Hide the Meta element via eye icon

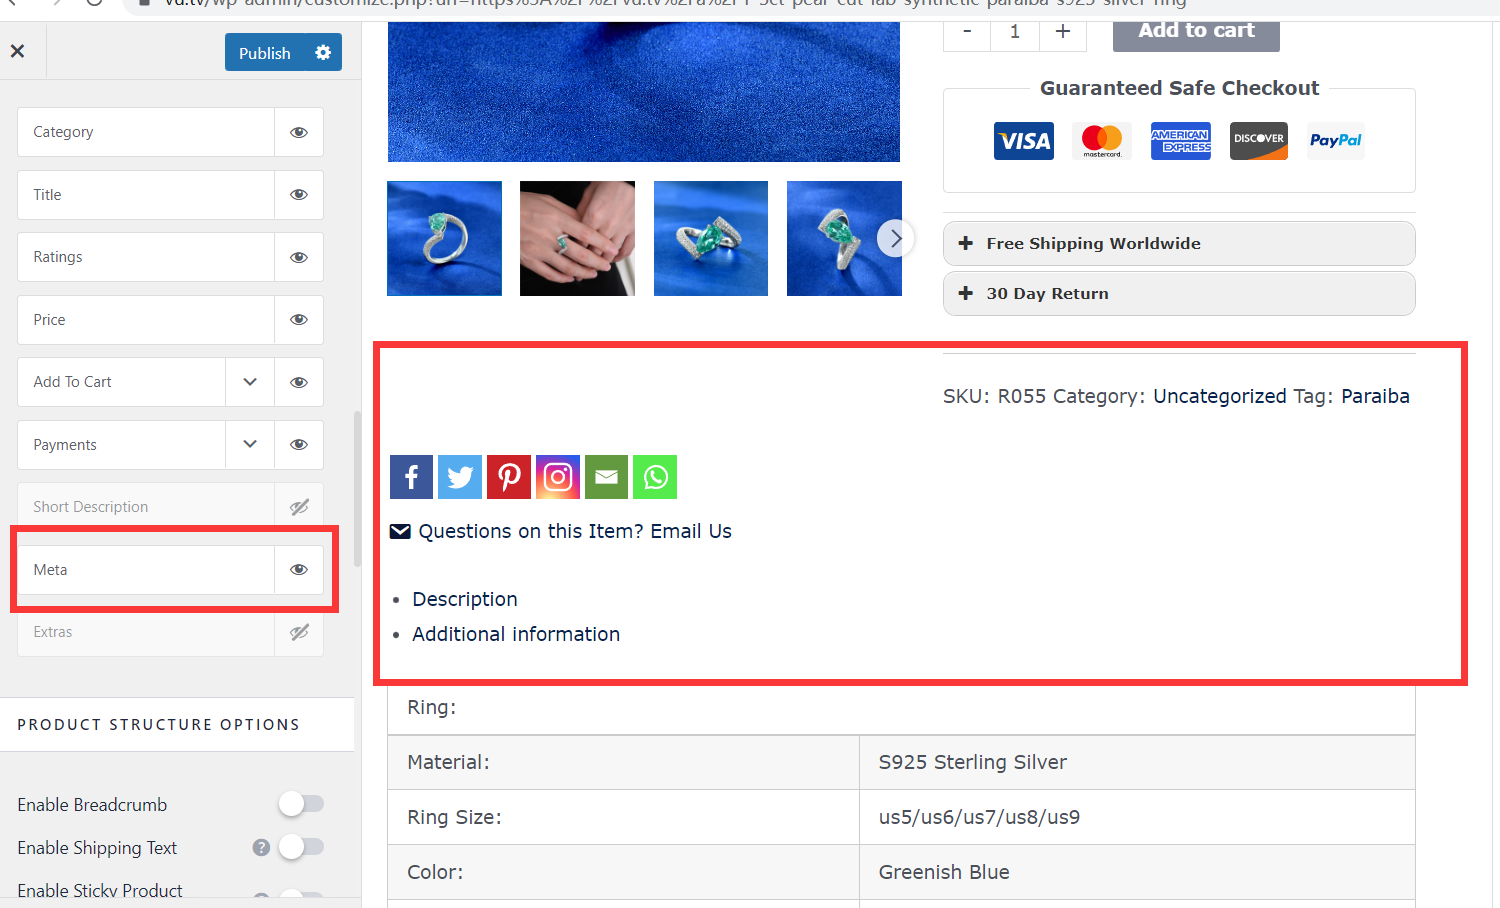(x=299, y=570)
